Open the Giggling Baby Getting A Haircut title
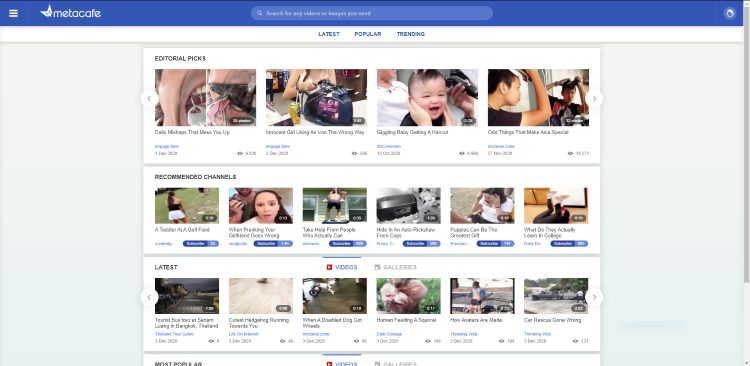This screenshot has height=366, width=750. (x=412, y=132)
